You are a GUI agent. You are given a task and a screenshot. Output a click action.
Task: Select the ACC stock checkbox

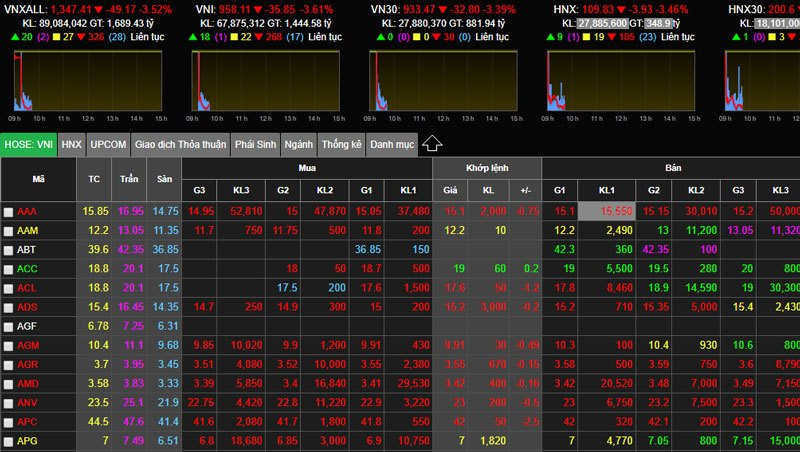click(9, 269)
